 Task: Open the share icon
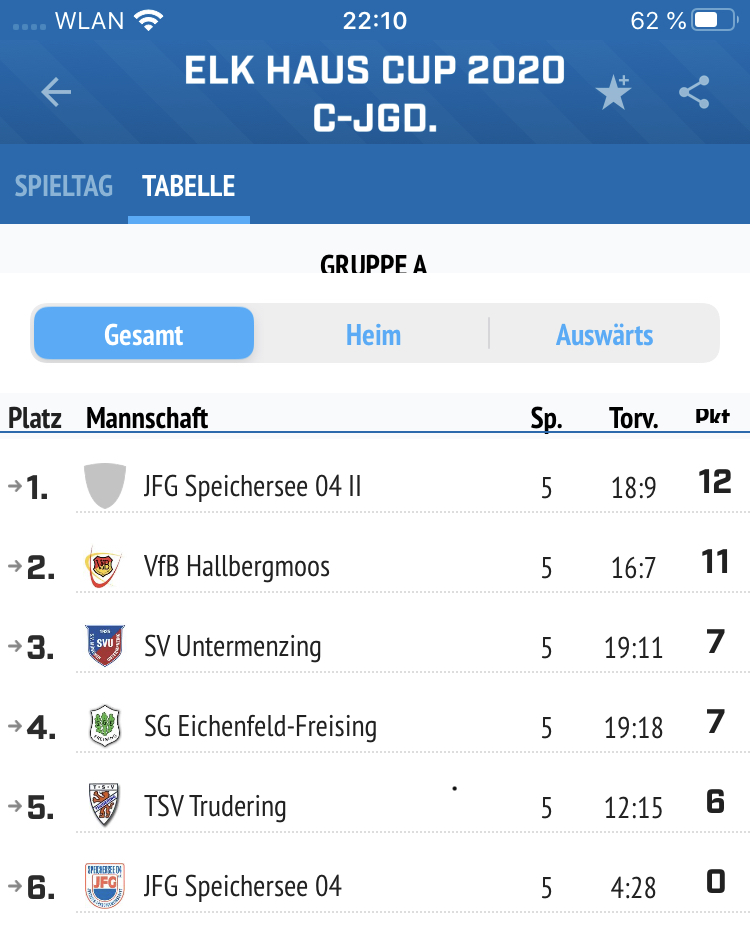694,92
